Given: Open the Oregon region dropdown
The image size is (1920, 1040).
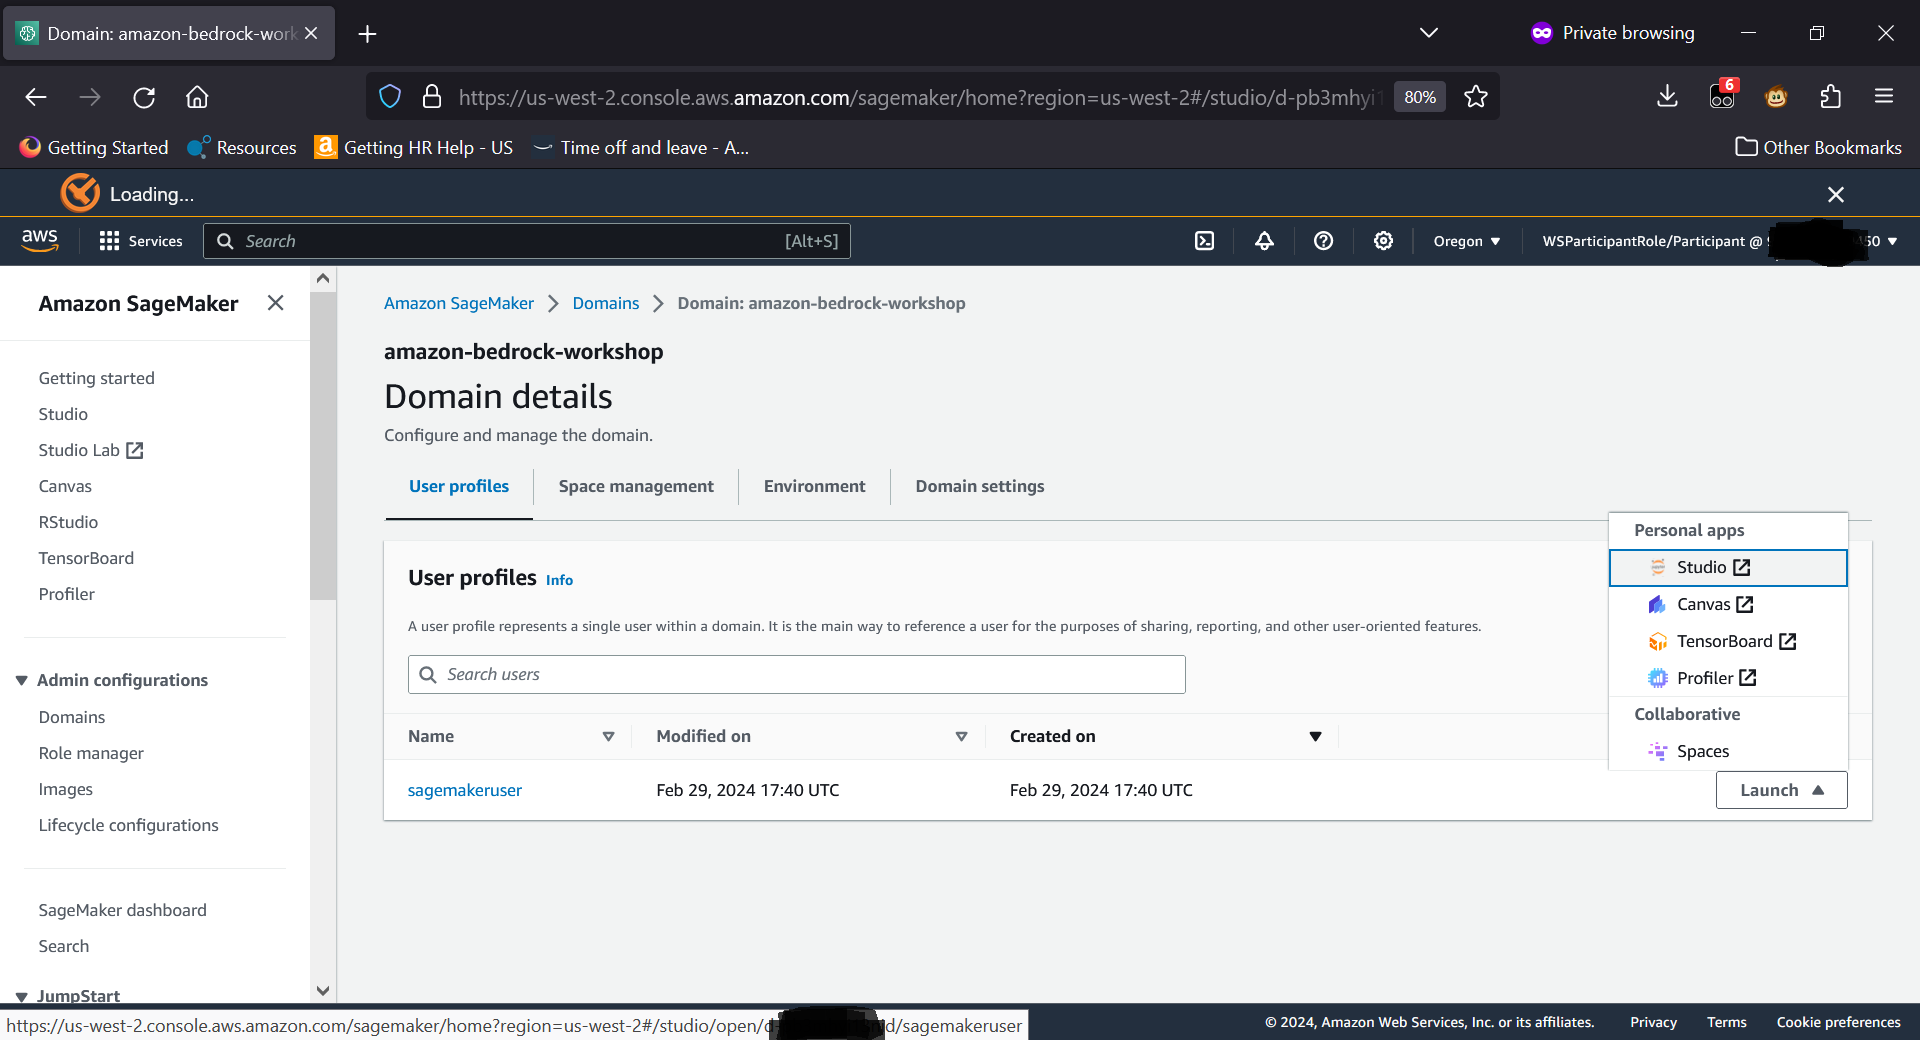Looking at the screenshot, I should (1467, 241).
